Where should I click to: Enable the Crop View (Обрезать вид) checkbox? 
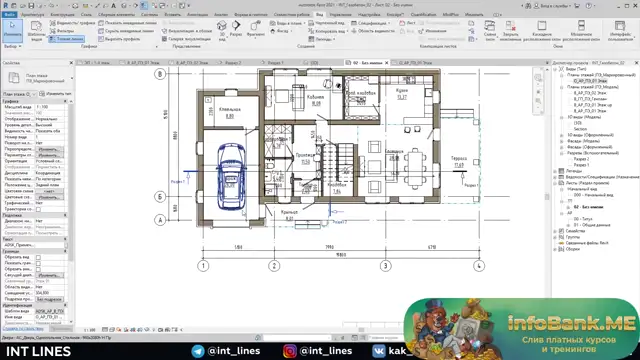[38, 257]
